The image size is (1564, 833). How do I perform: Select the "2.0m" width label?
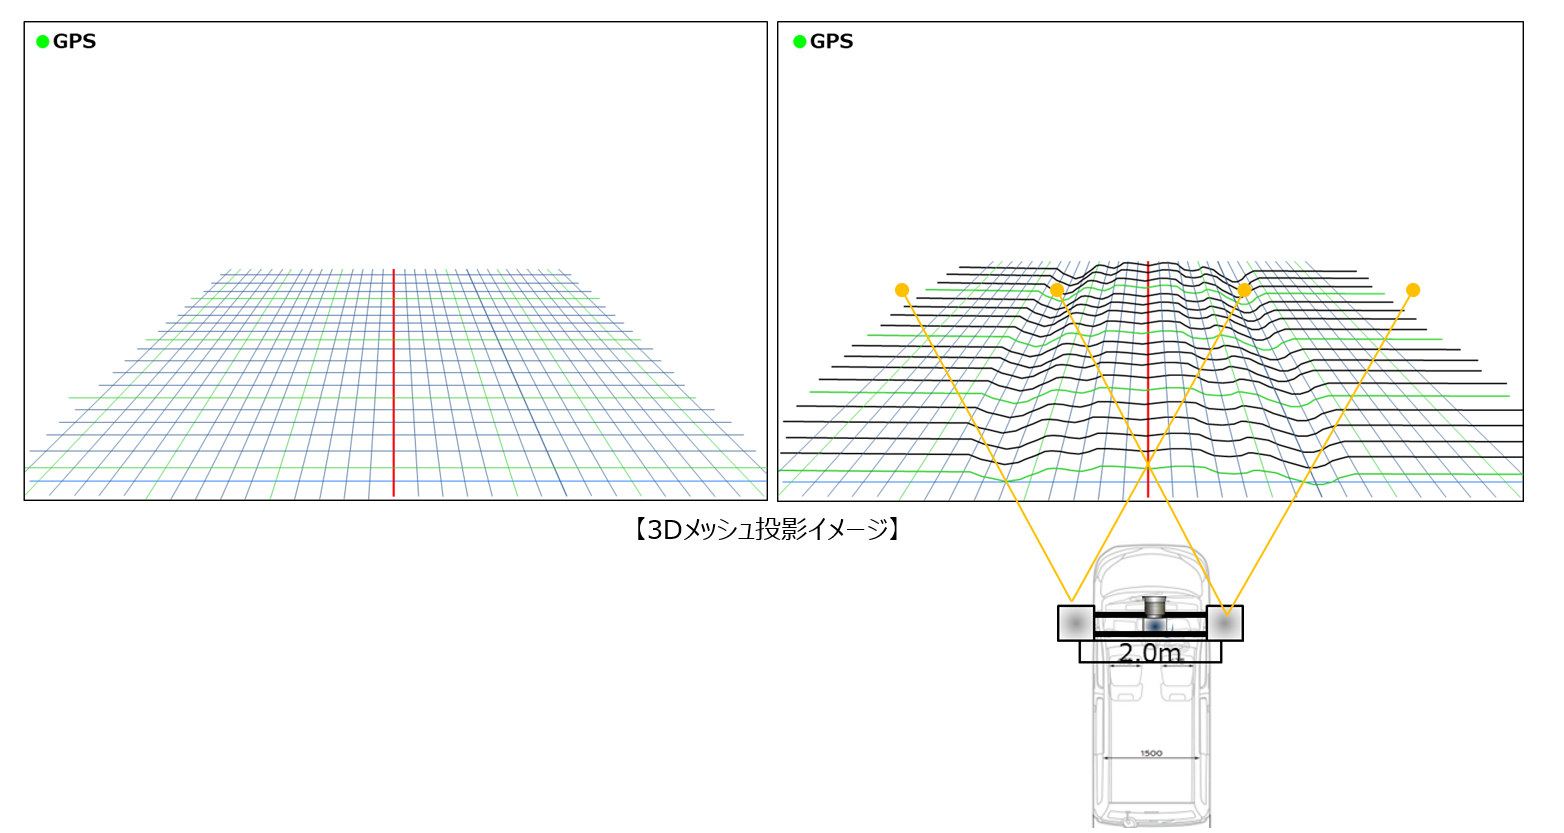(x=1149, y=653)
